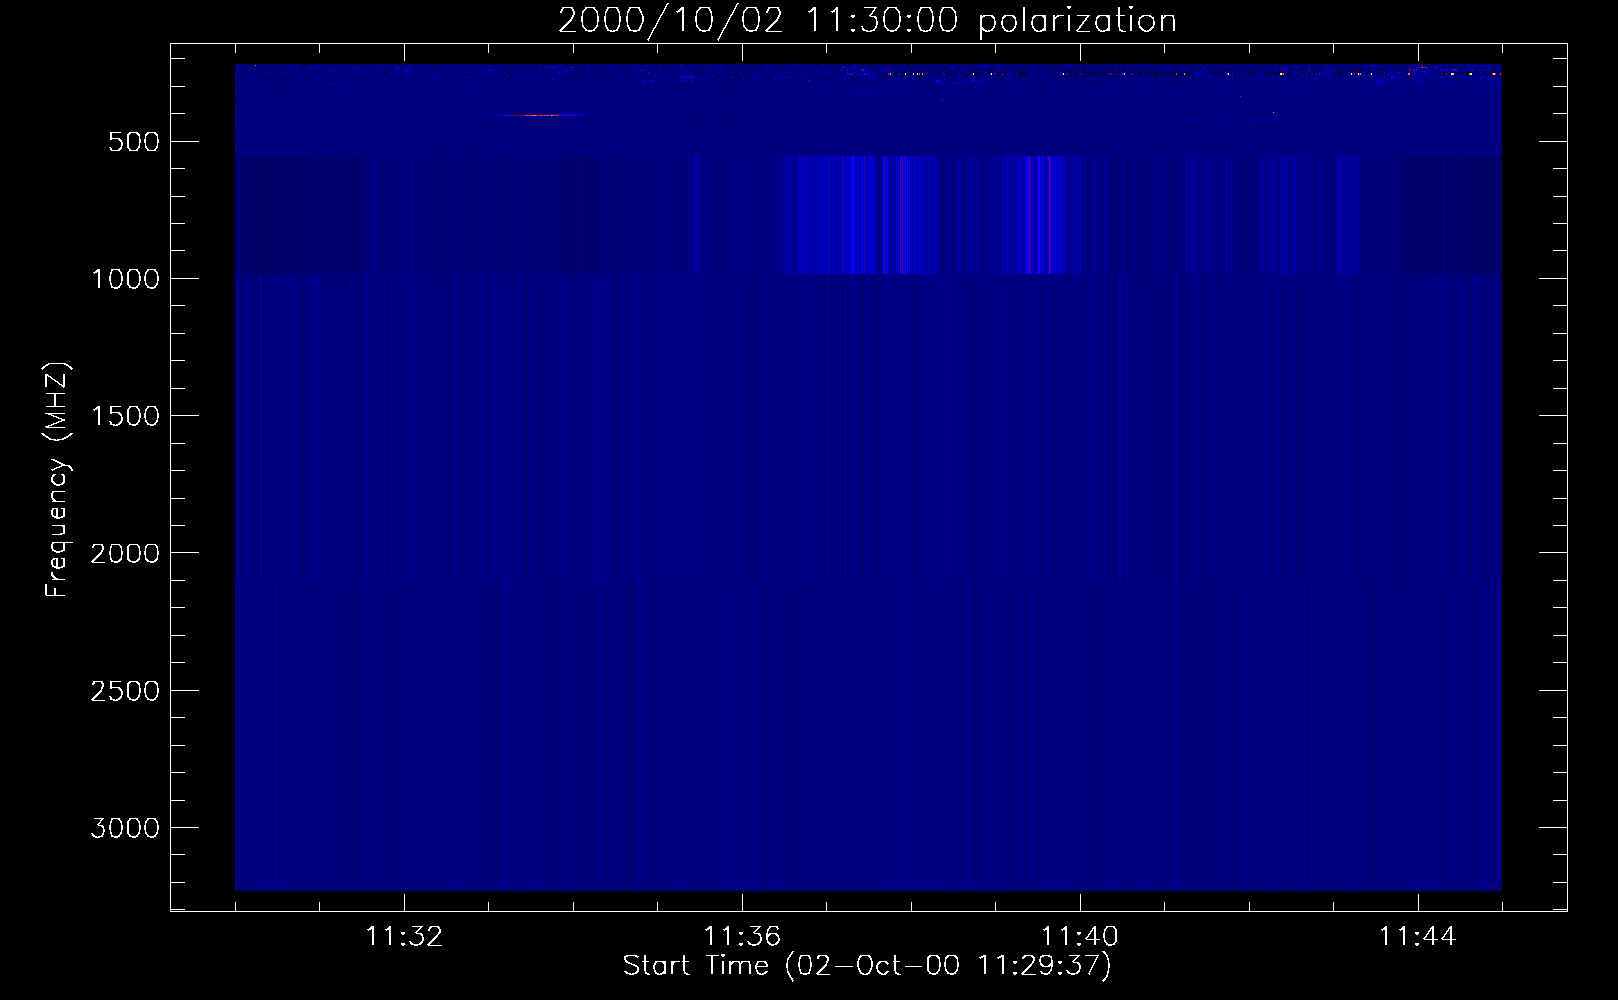1618x1000 pixels.
Task: Click the 2000 frequency tick label
Action: point(125,553)
